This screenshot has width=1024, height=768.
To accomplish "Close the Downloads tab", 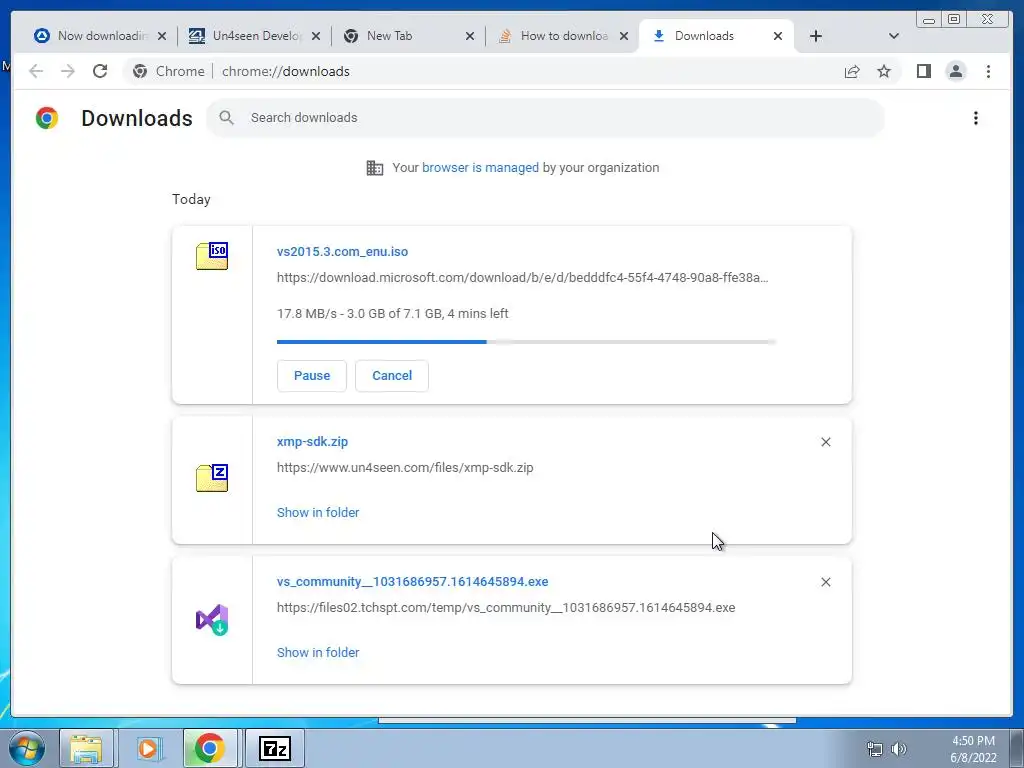I will coord(778,36).
